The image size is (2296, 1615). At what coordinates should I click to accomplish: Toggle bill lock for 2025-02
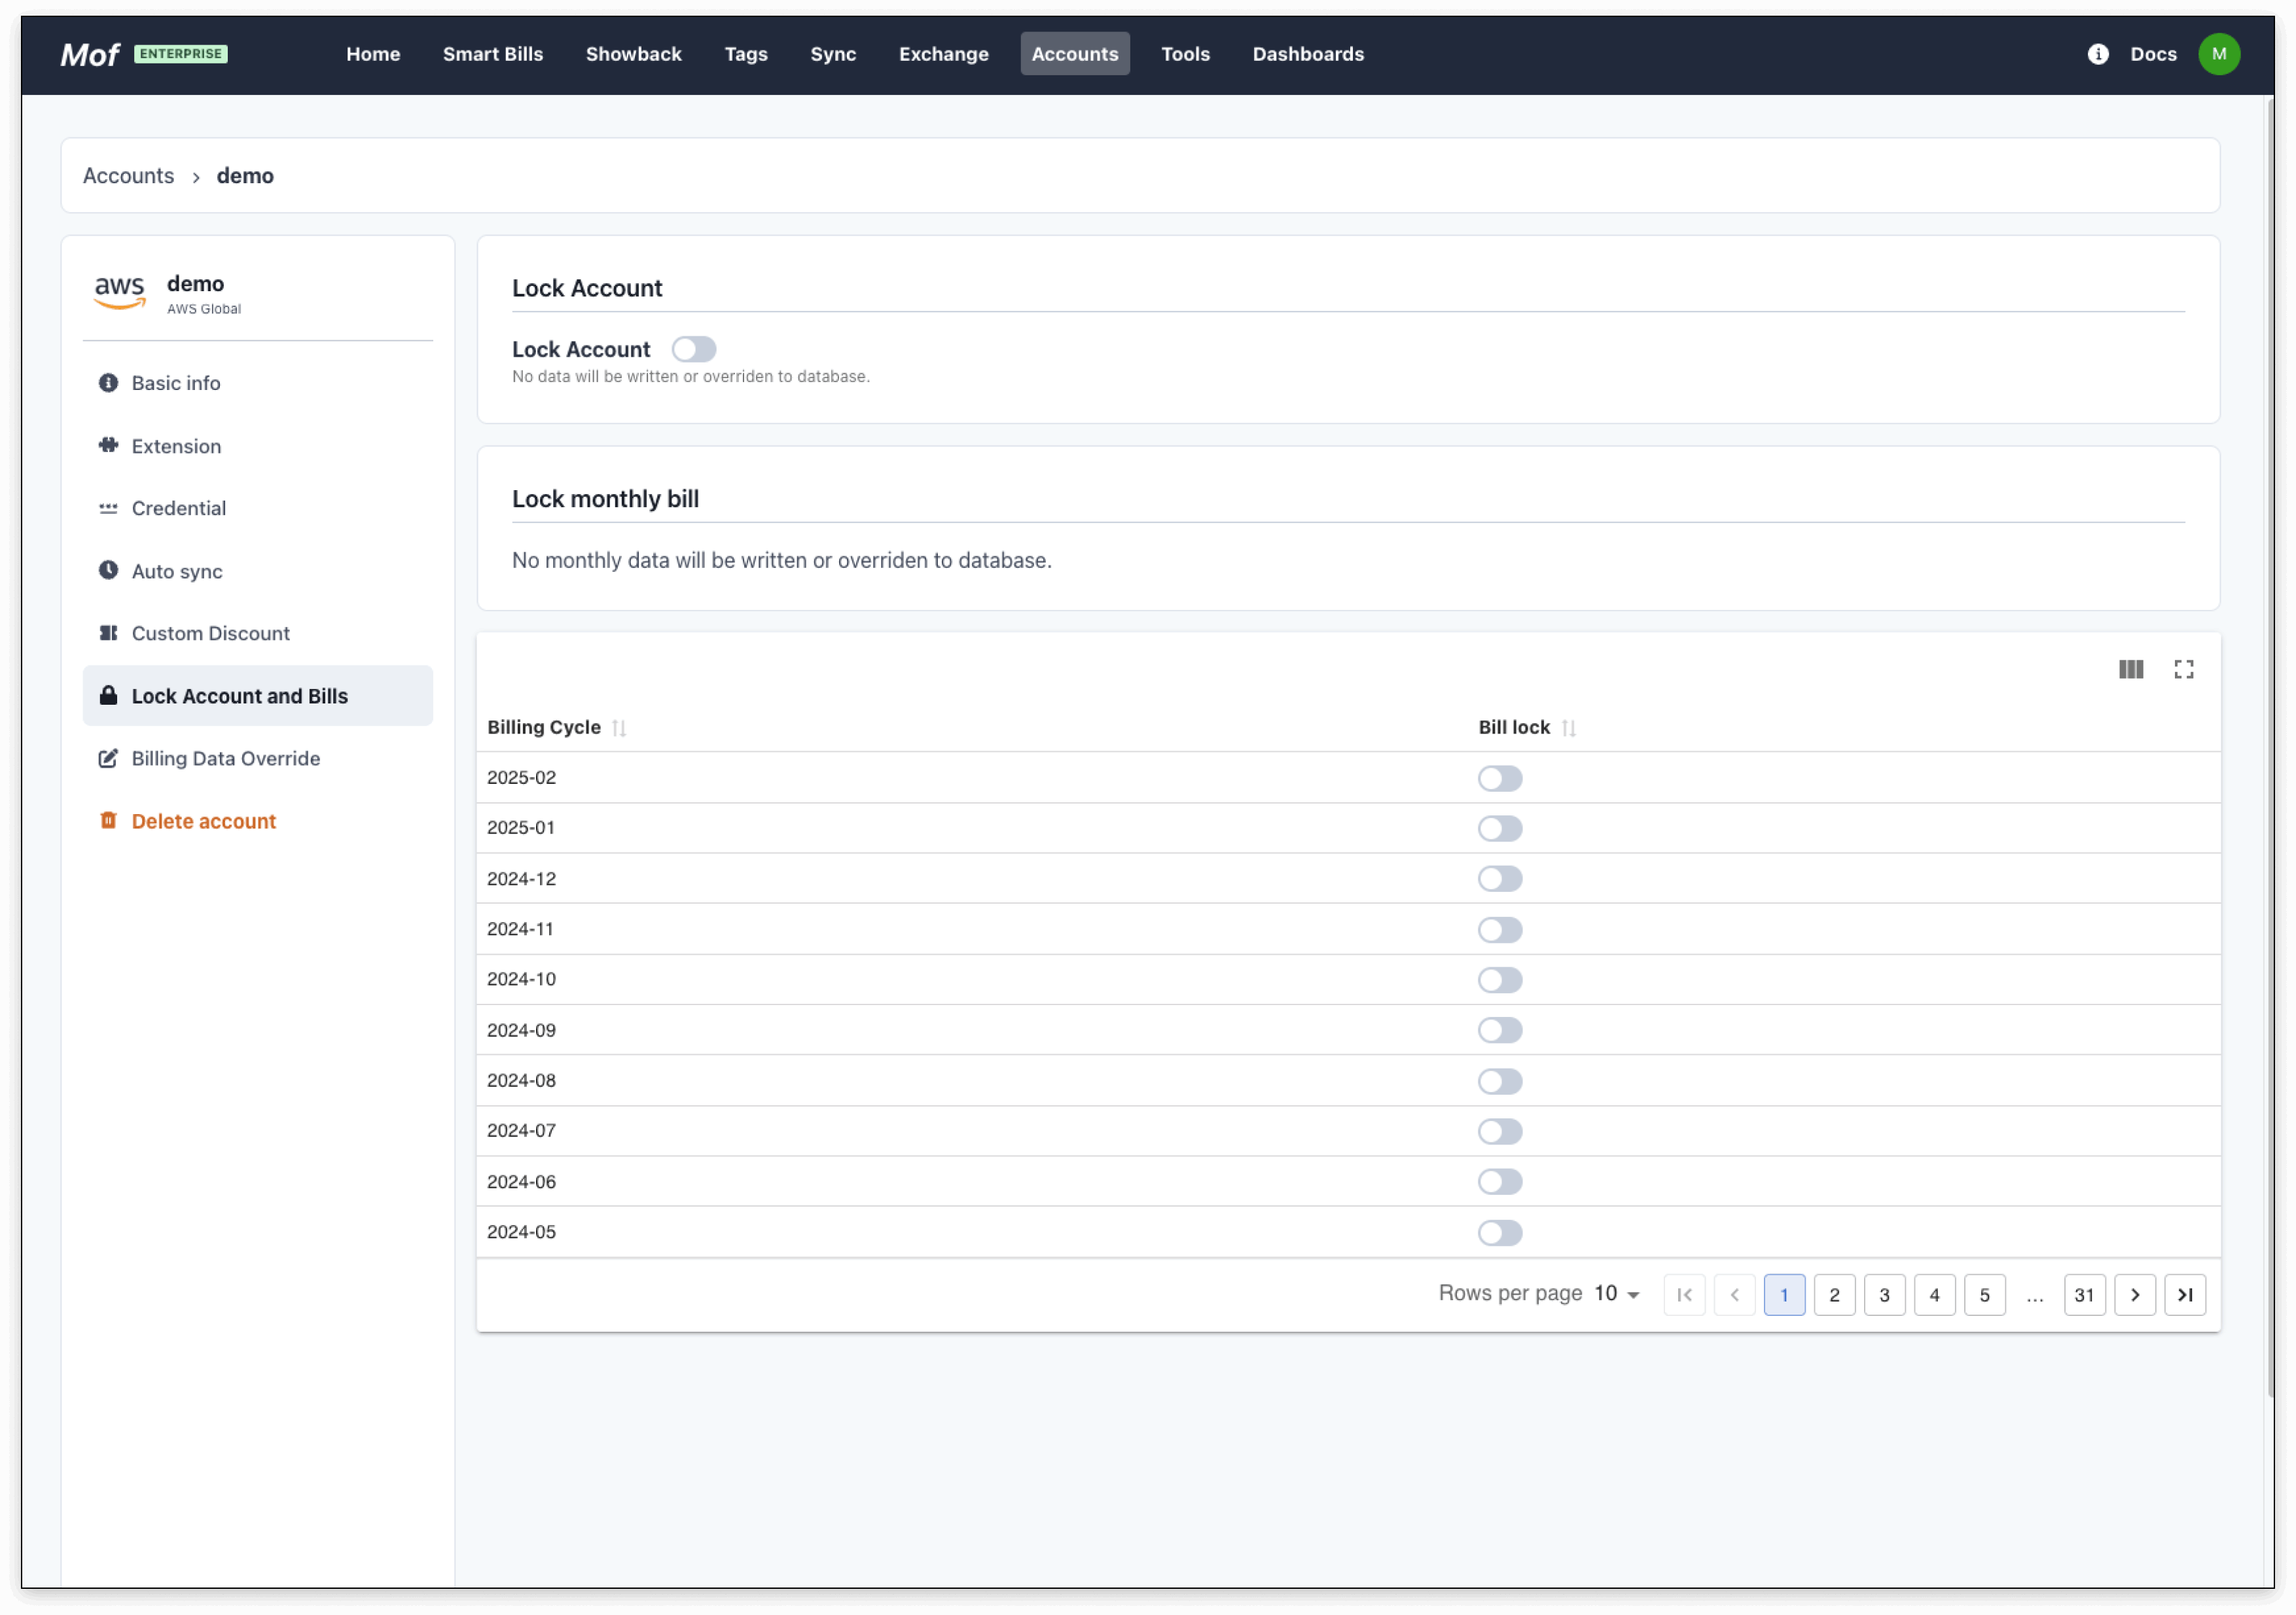click(1500, 778)
